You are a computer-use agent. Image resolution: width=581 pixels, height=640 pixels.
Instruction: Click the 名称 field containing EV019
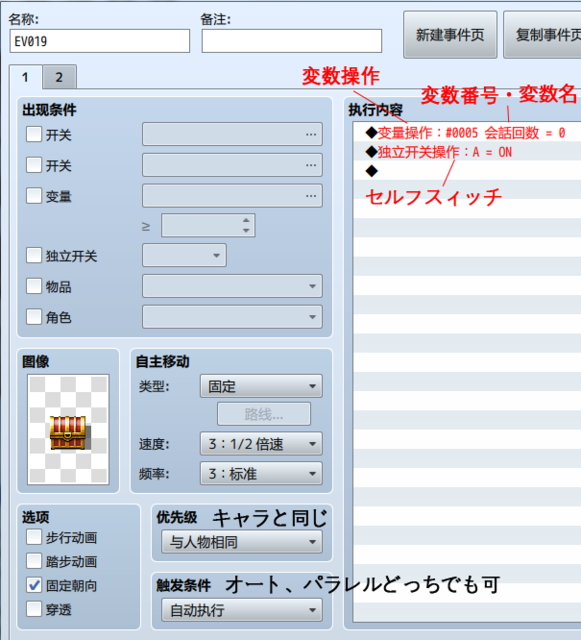click(x=100, y=41)
